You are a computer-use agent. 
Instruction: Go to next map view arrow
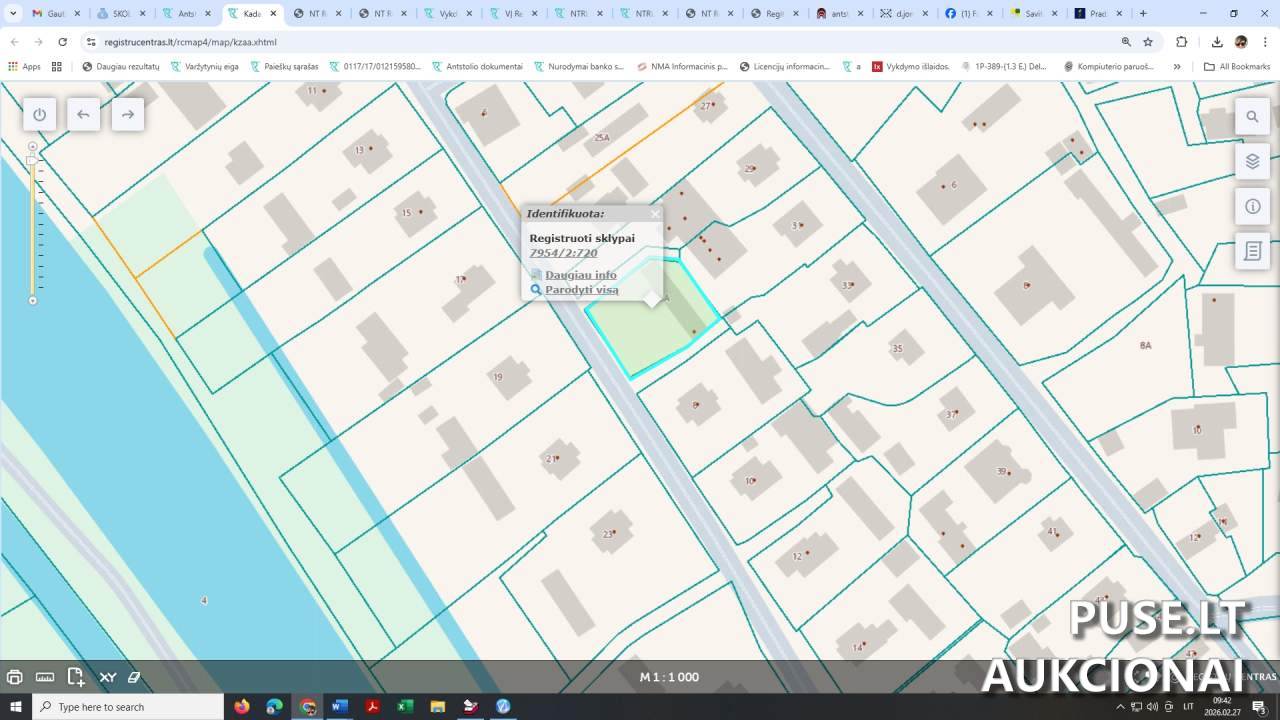(127, 115)
